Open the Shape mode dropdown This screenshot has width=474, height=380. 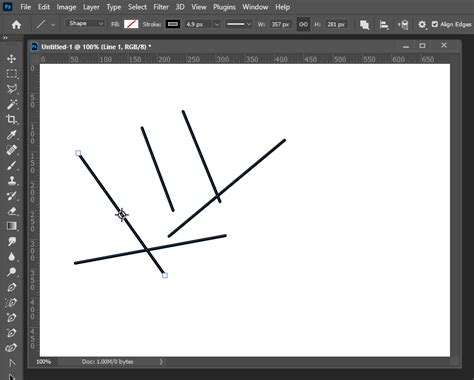point(85,24)
